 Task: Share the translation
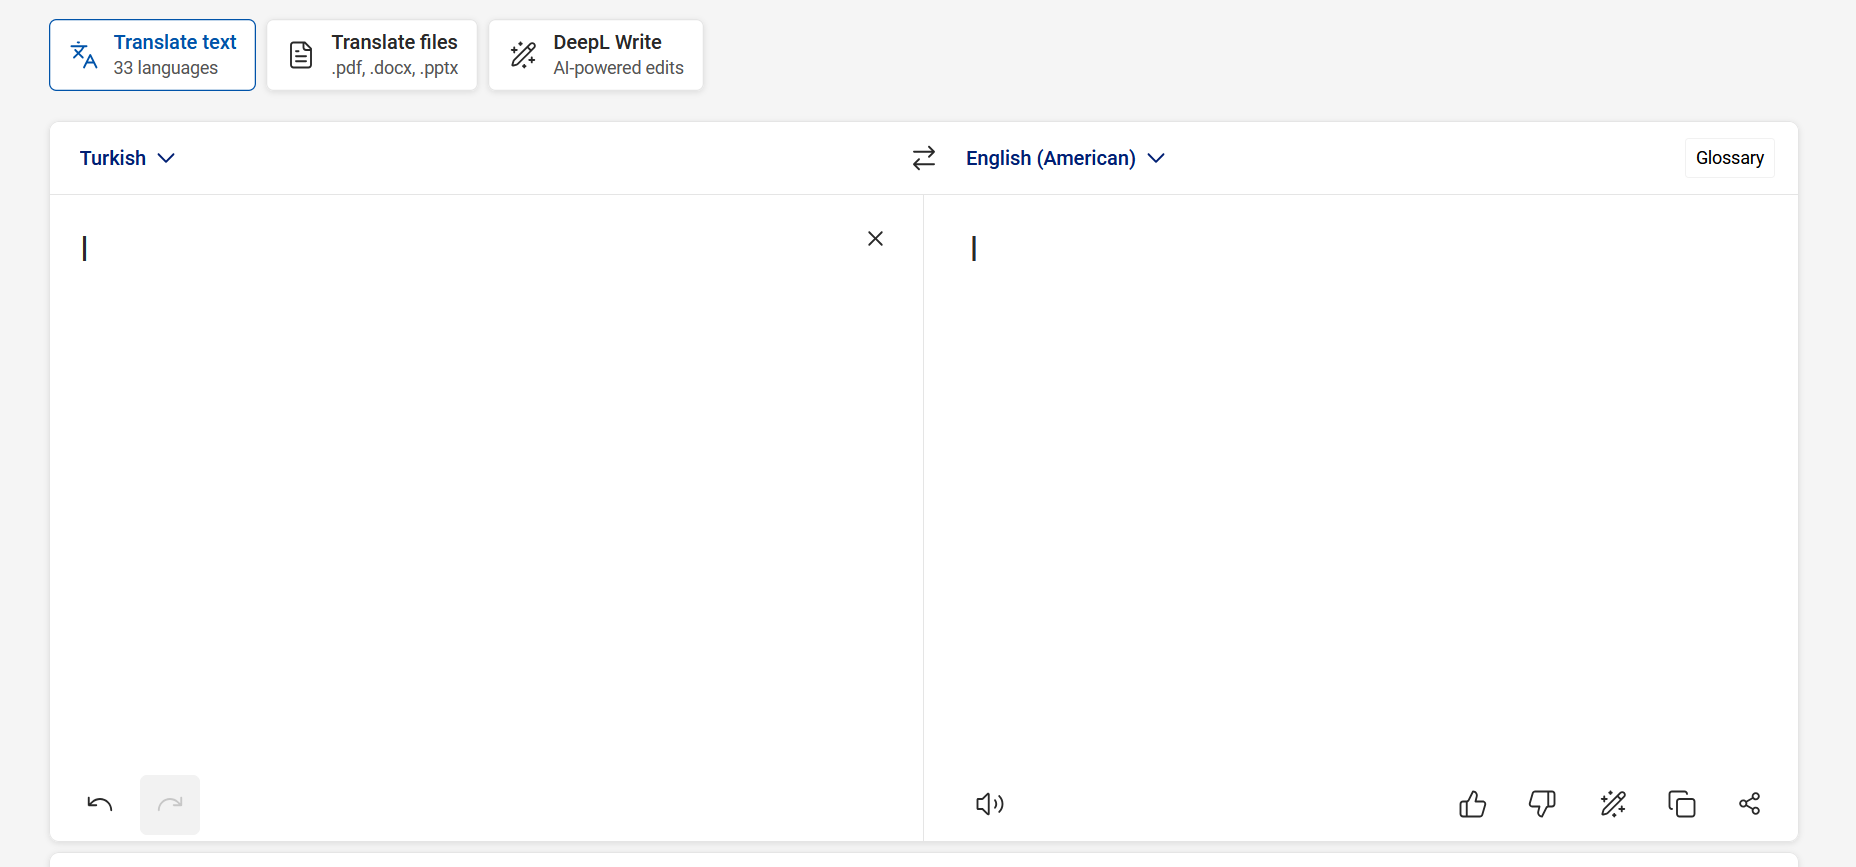[x=1750, y=804]
